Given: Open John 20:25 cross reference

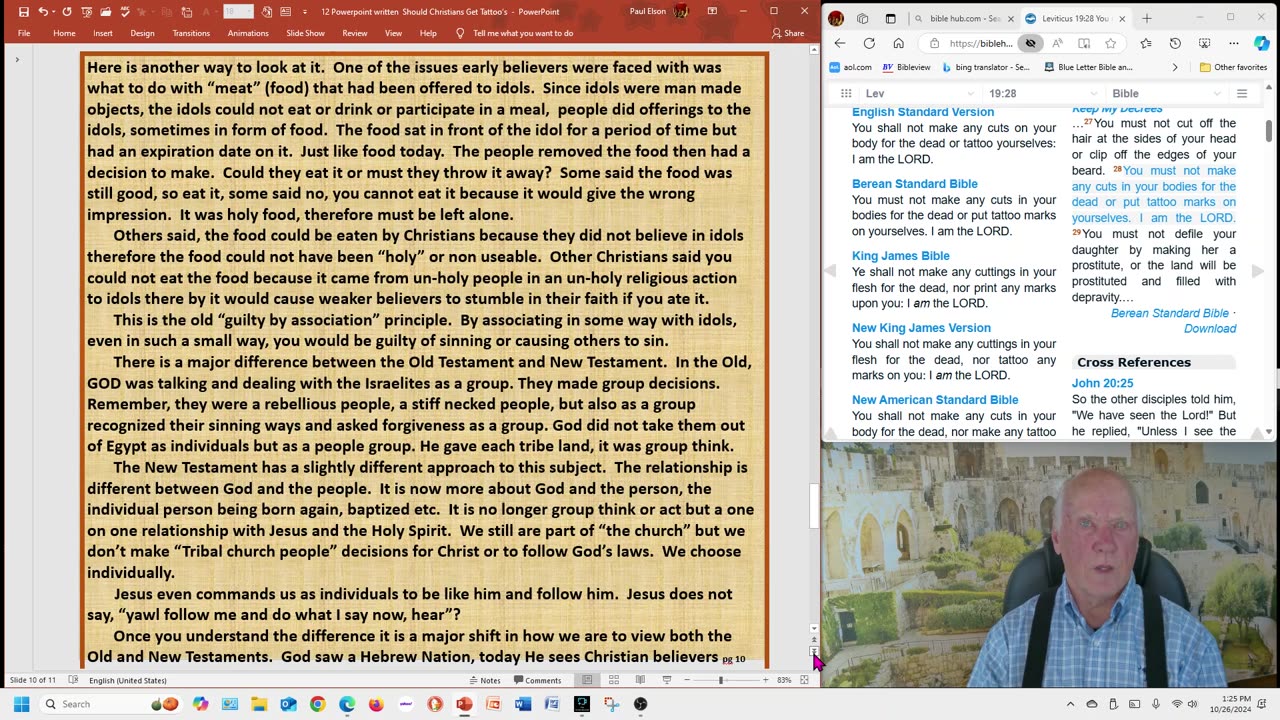Looking at the screenshot, I should point(1105,383).
